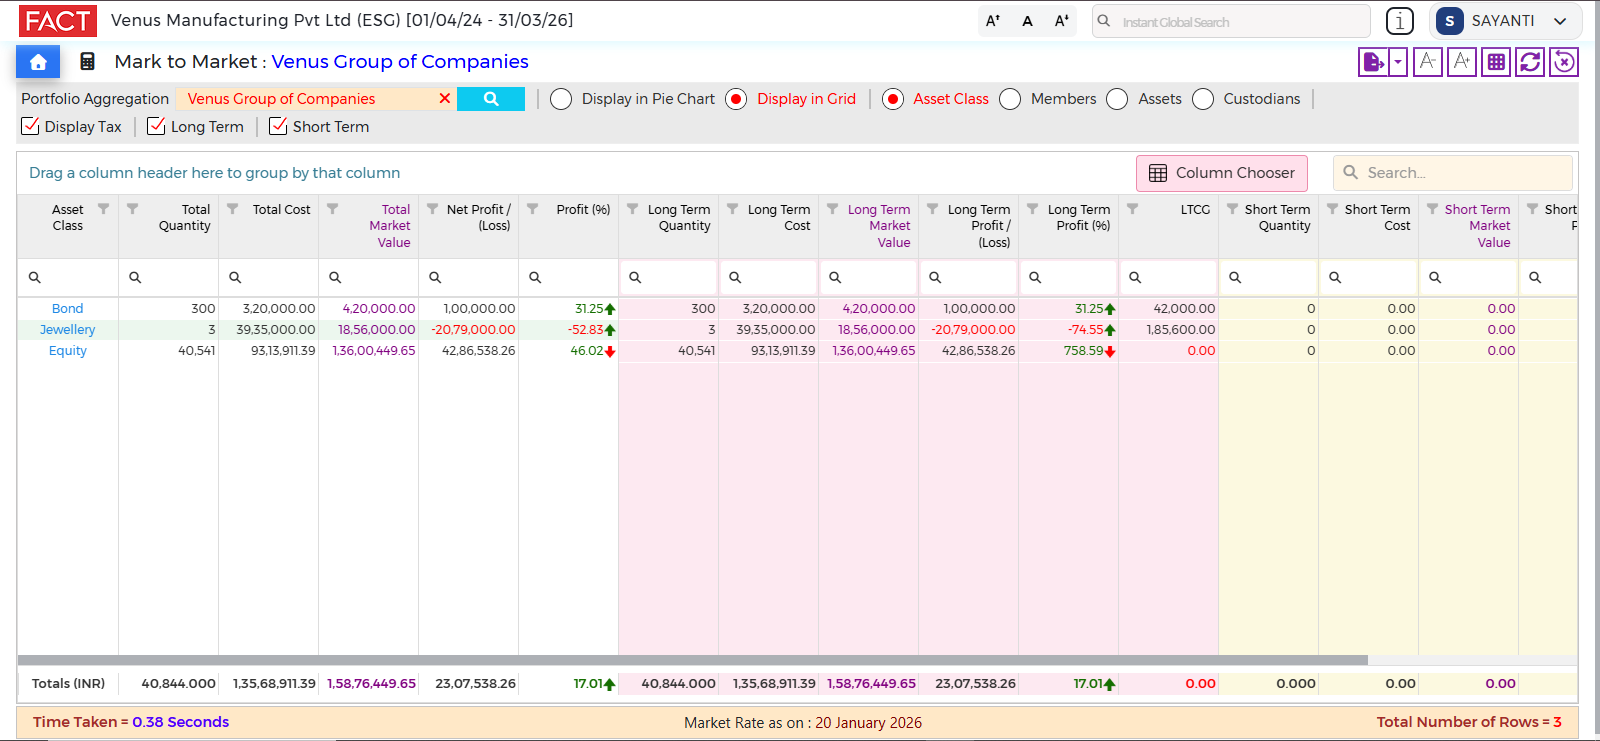
Task: Select Assets radio button
Action: click(x=1117, y=99)
